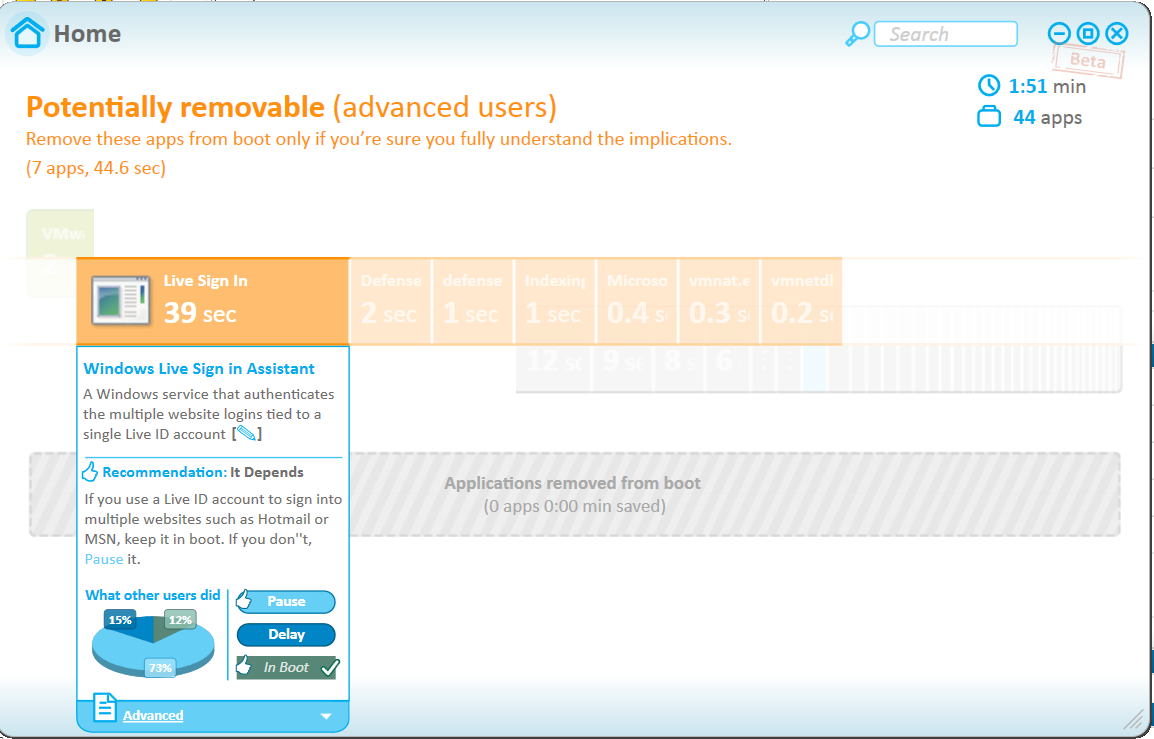
Task: Click the 12% pie chart slice label
Action: coord(180,620)
